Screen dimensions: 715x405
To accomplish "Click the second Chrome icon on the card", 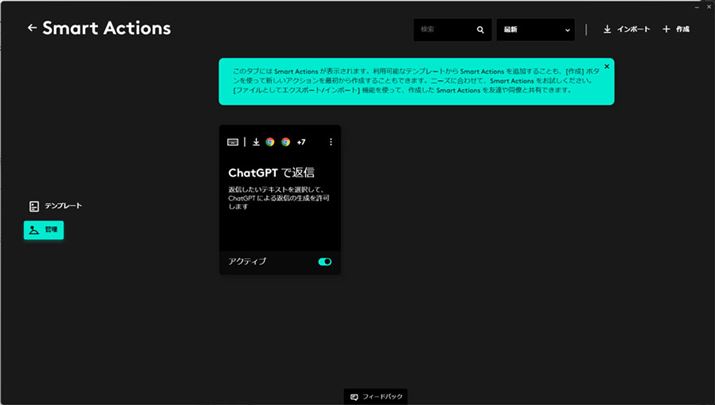I will pos(285,142).
